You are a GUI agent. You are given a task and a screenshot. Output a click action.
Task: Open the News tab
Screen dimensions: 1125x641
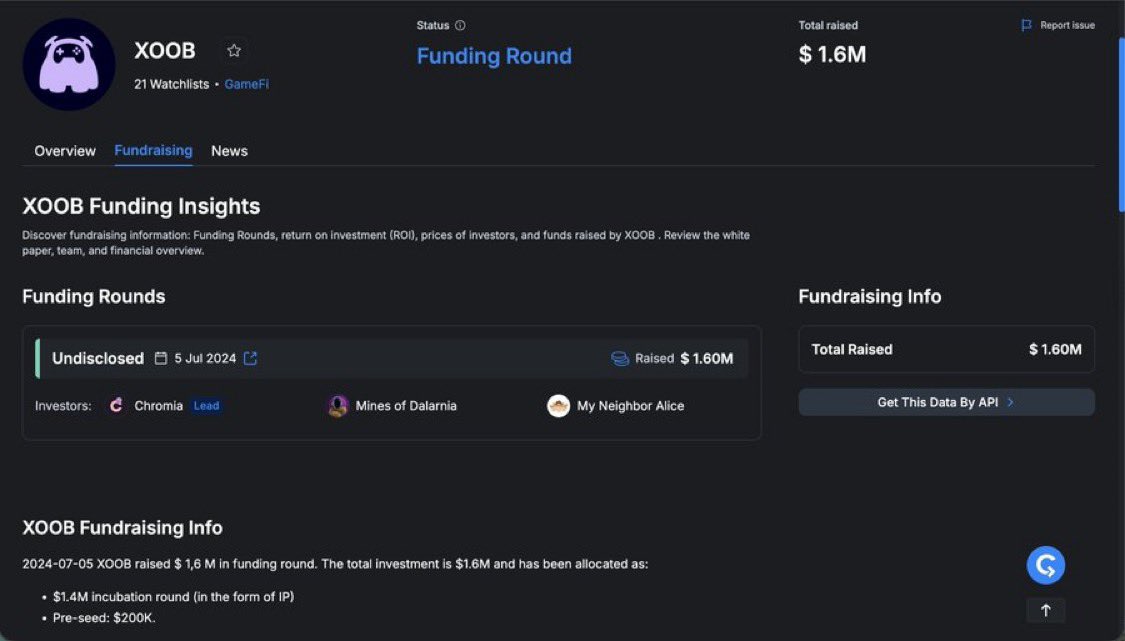229,151
